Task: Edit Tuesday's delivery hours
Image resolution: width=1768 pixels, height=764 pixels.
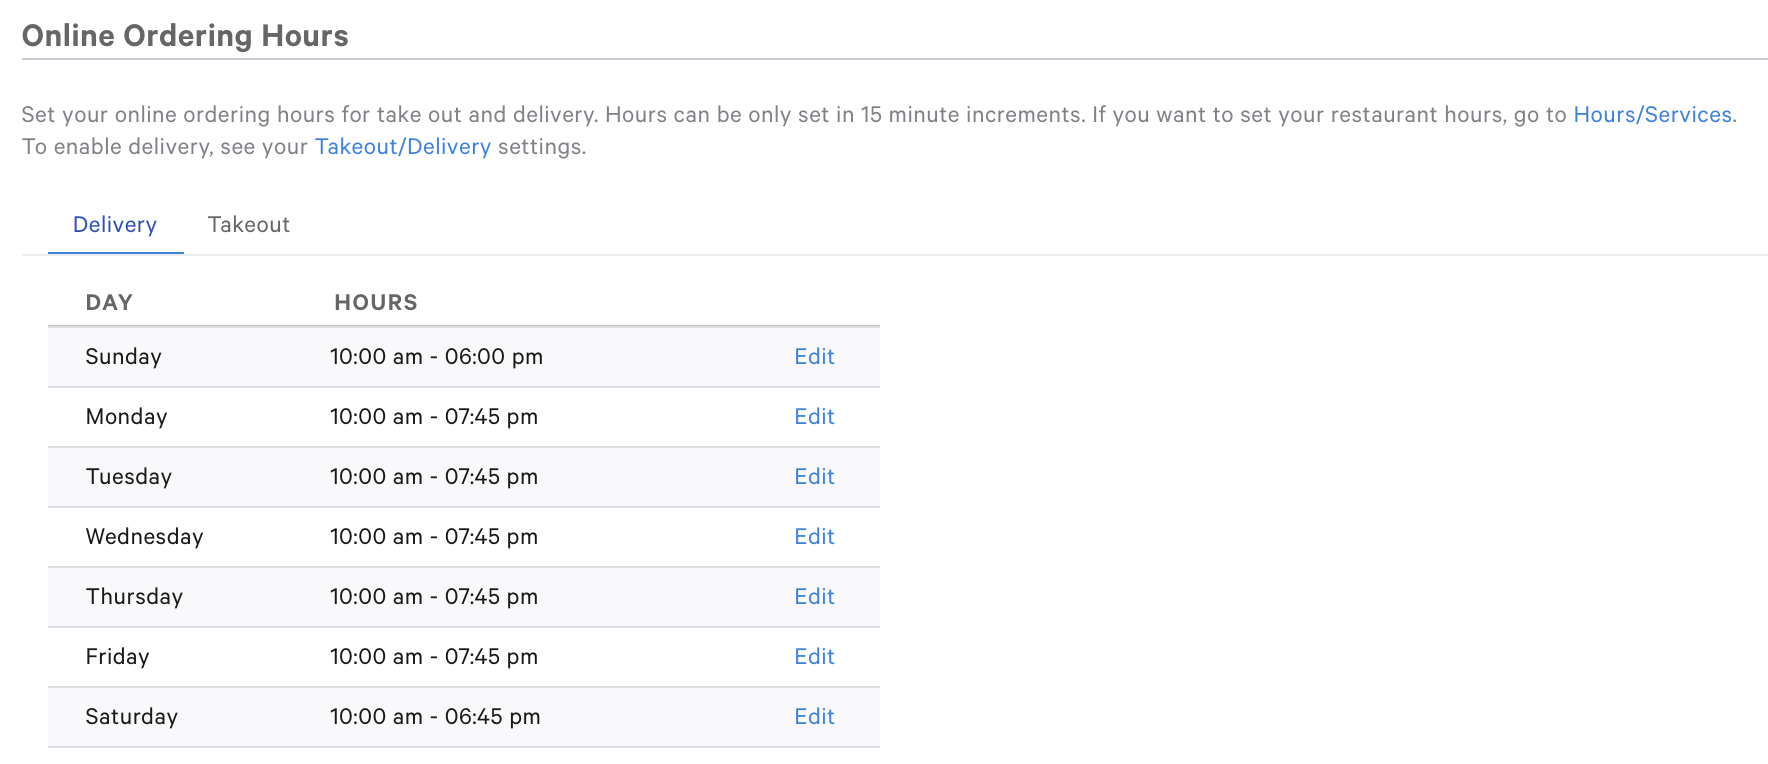Action: coord(813,477)
